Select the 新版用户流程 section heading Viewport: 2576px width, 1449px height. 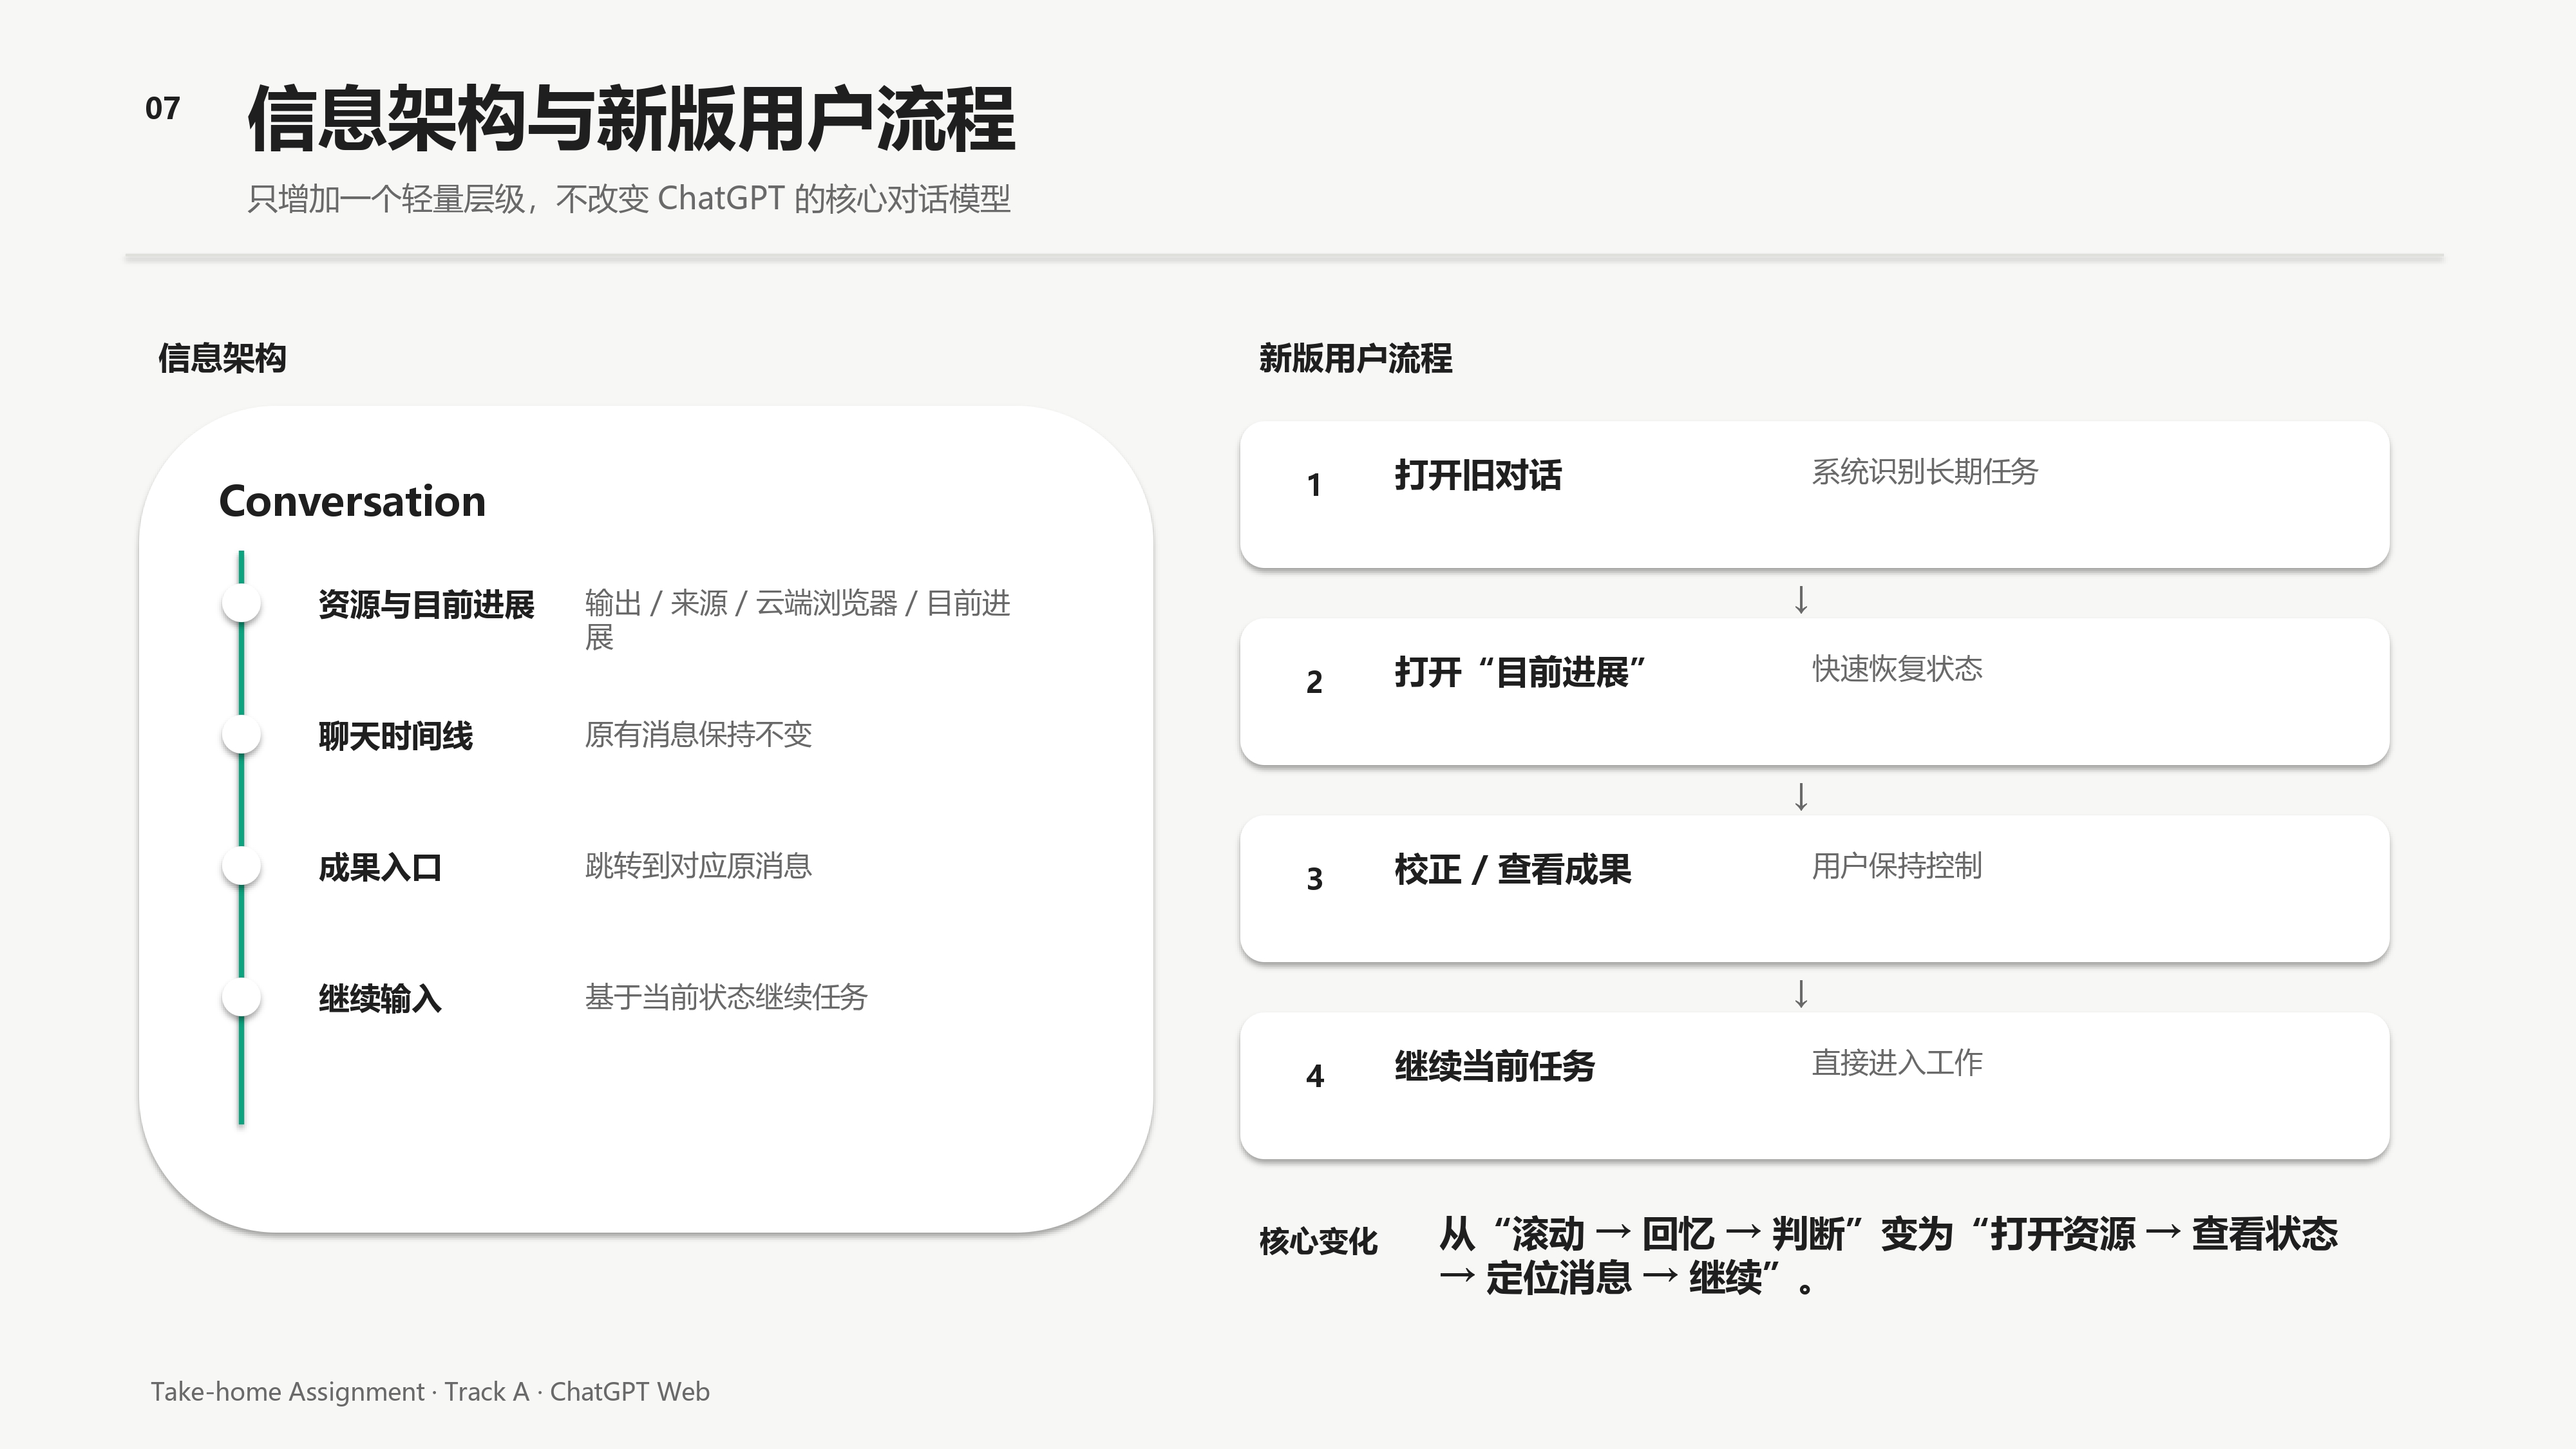click(1355, 358)
